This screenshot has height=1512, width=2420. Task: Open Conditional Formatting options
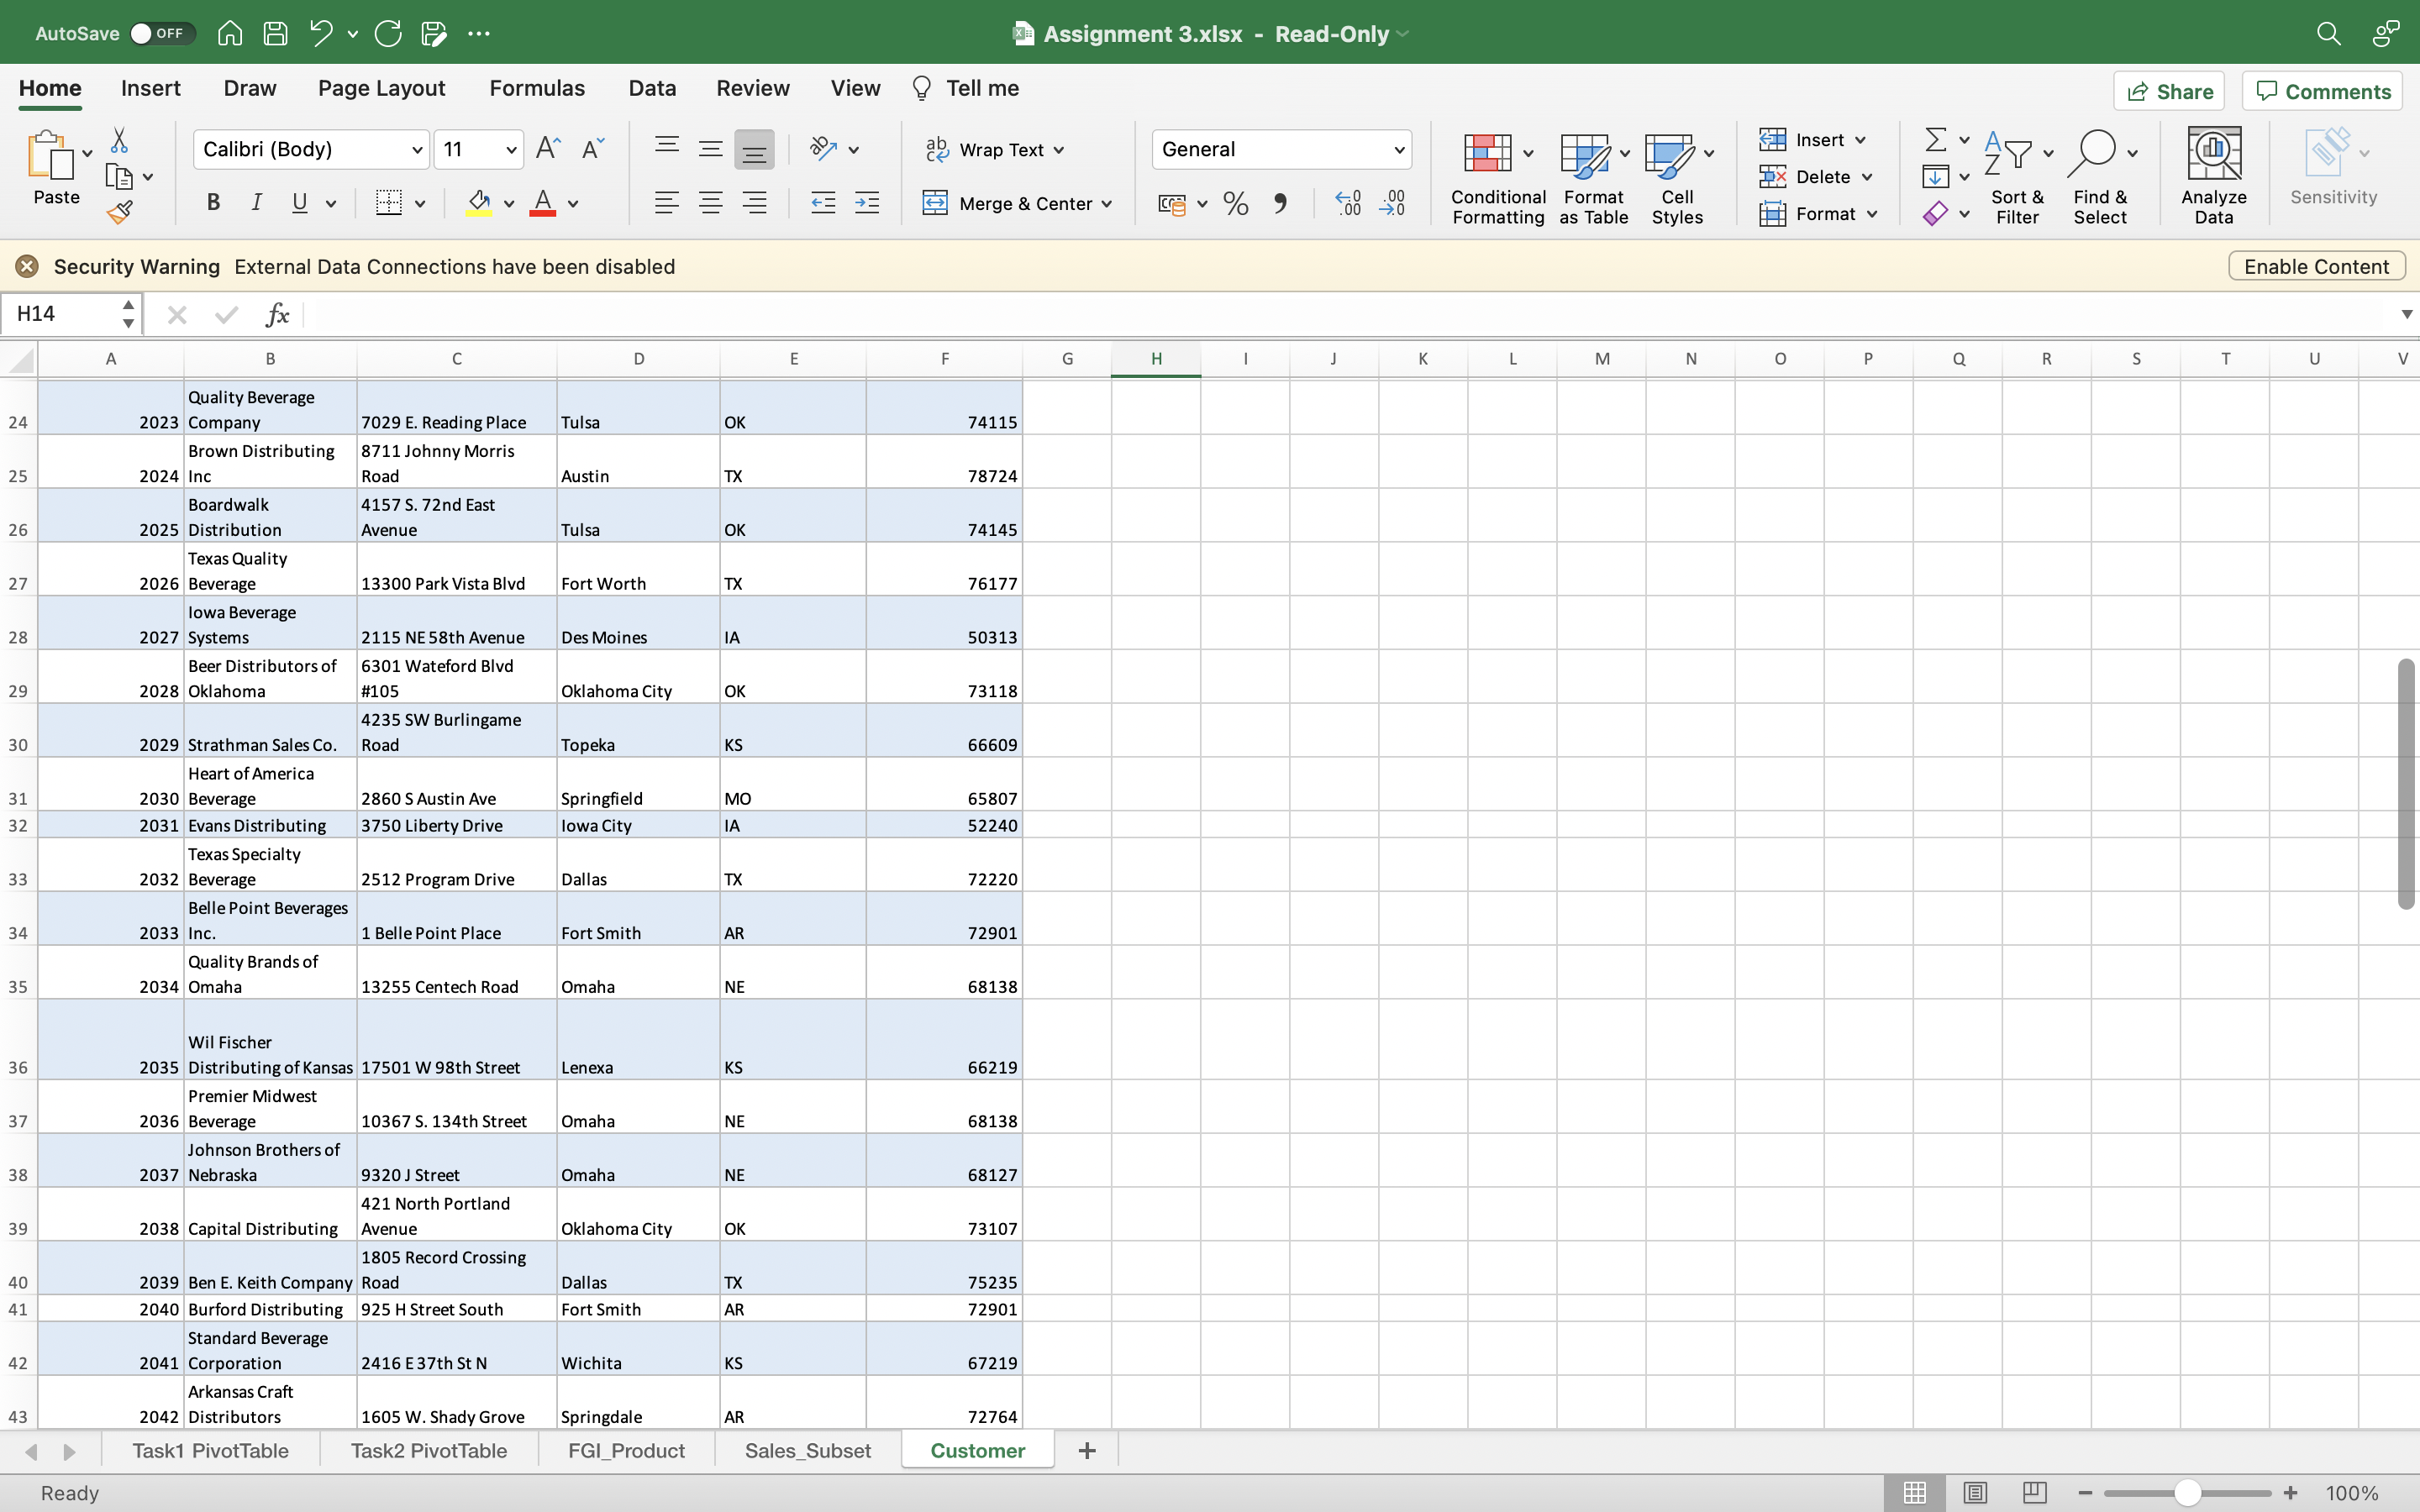1496,178
